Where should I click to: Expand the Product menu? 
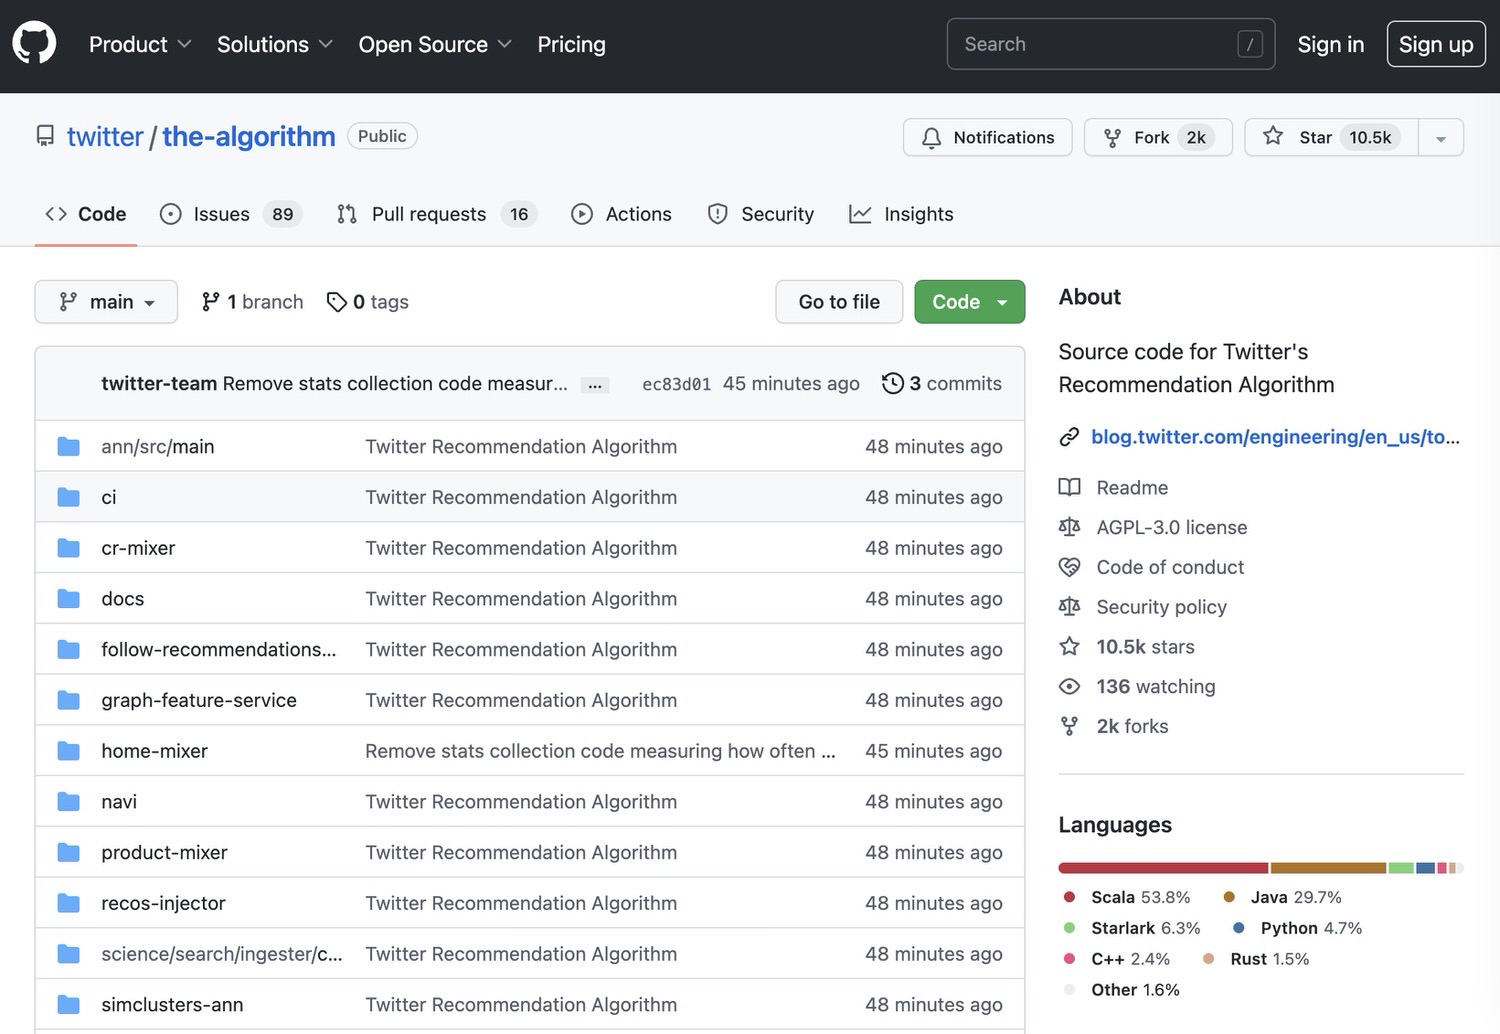tap(140, 44)
